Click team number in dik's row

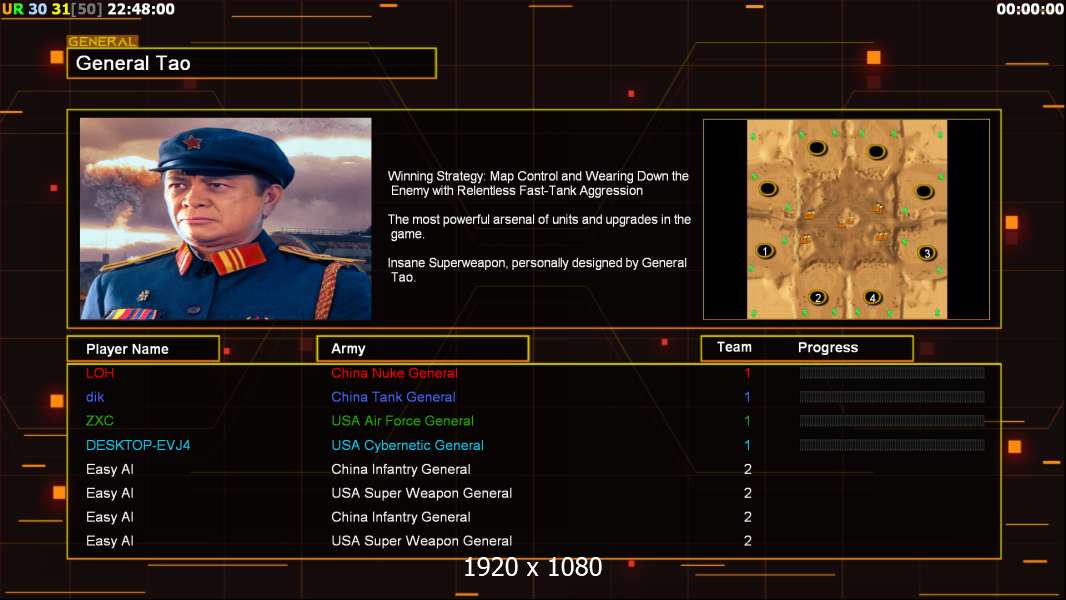(x=747, y=397)
